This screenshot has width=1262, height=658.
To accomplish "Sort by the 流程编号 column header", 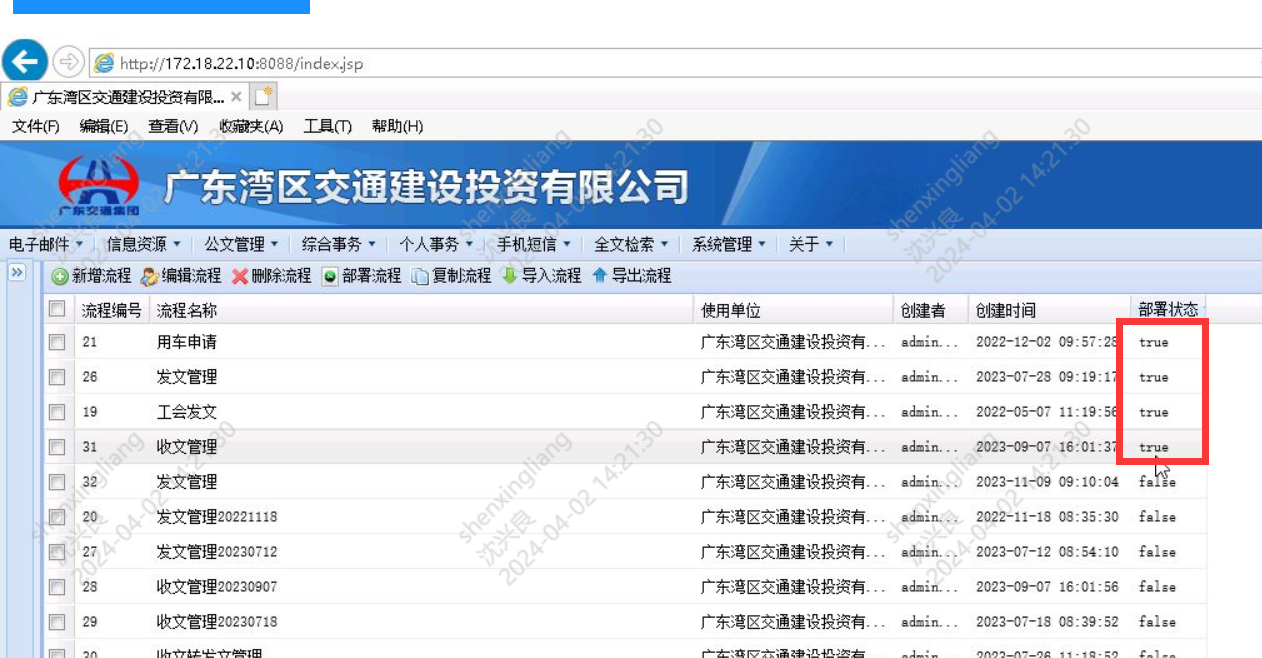I will tap(111, 310).
